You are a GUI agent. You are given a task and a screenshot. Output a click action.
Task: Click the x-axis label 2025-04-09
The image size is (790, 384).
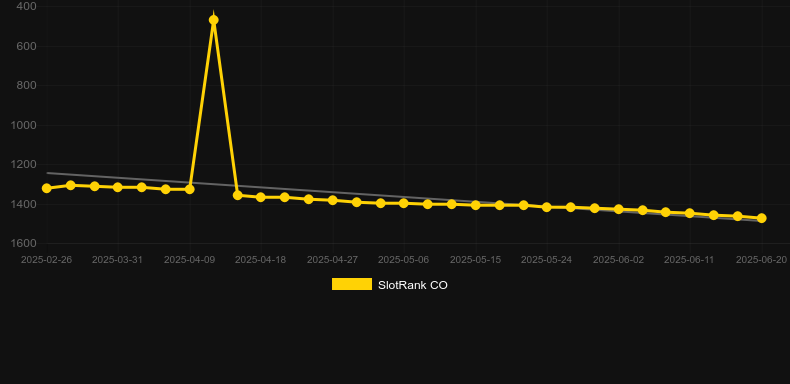(x=189, y=260)
